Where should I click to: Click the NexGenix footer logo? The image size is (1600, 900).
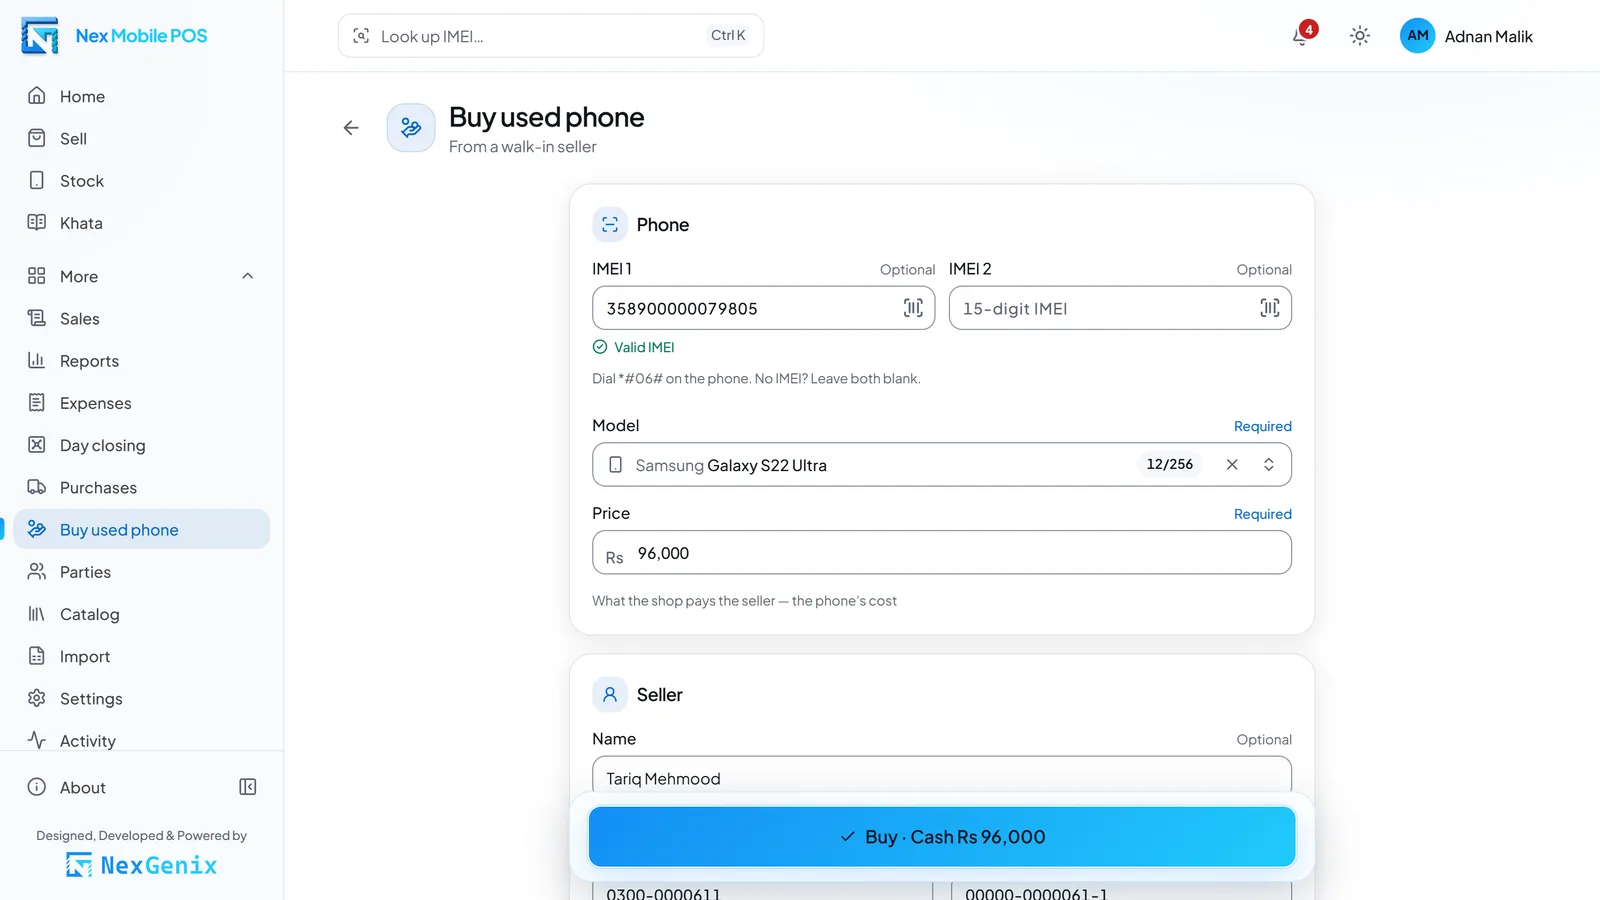[141, 865]
